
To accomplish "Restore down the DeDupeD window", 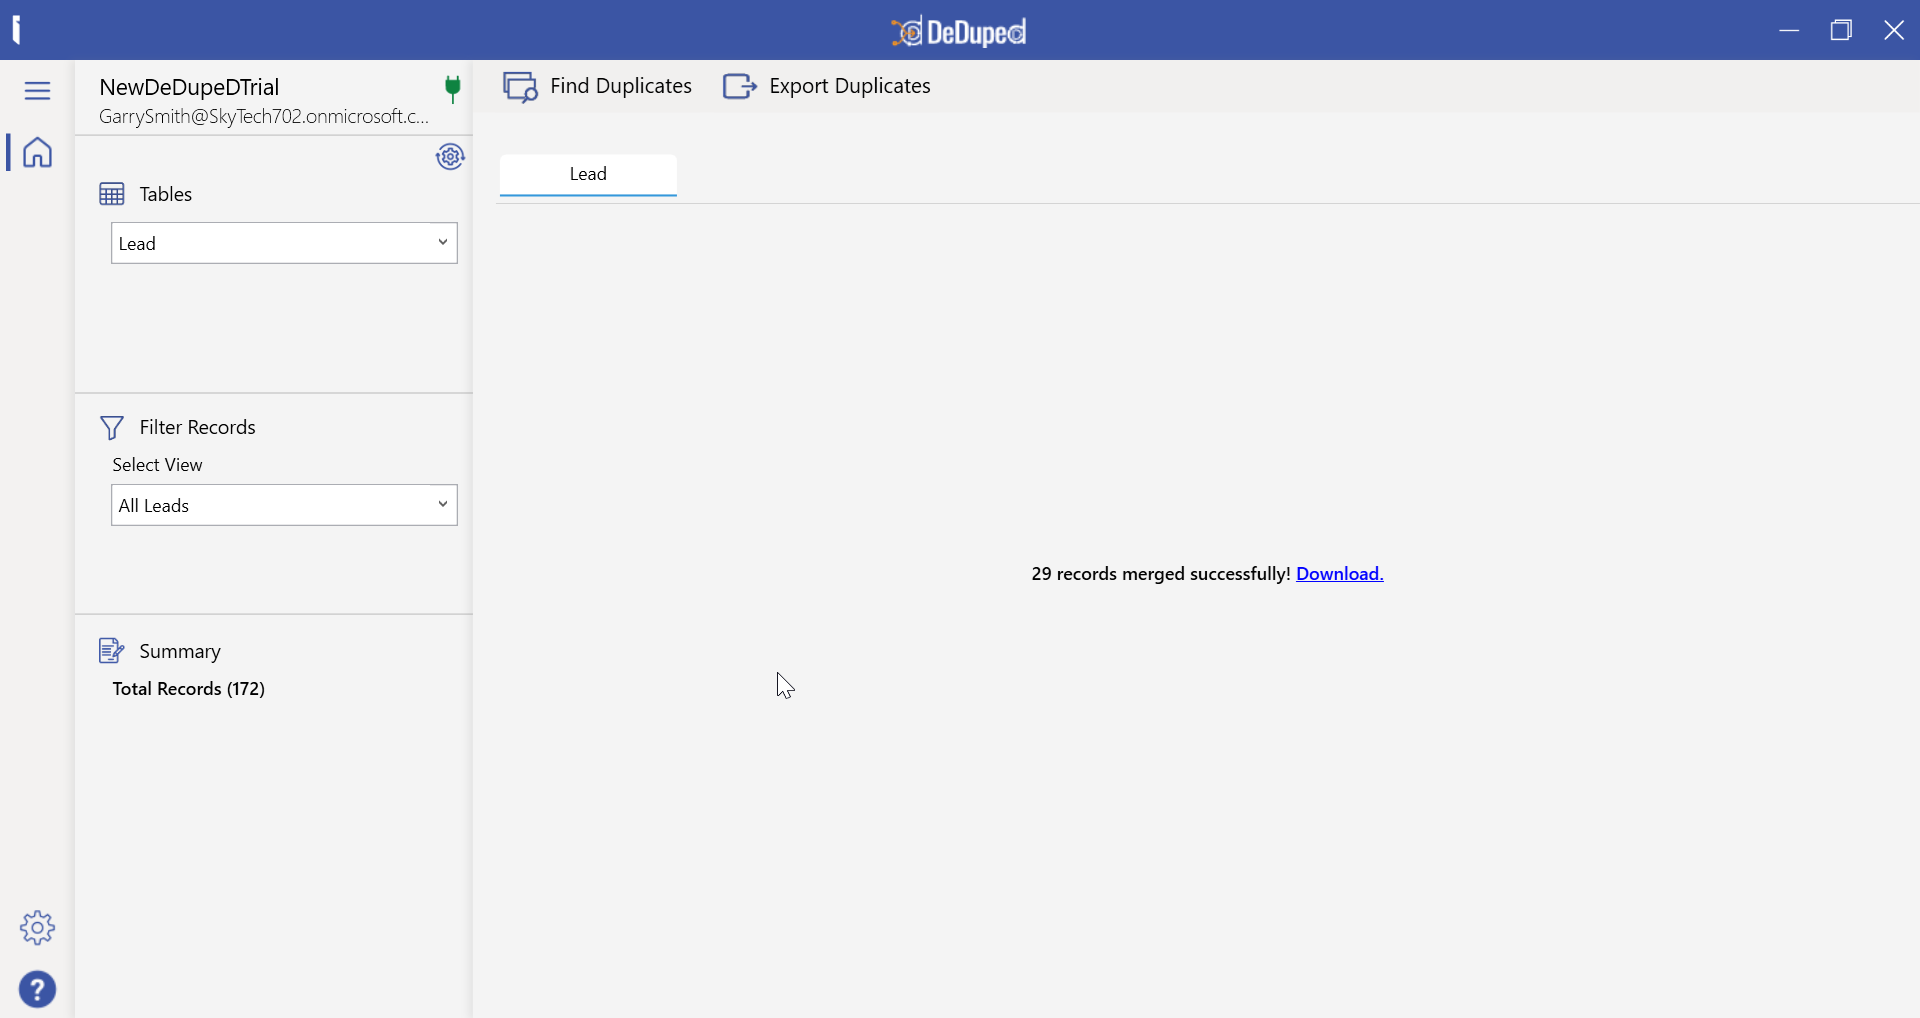I will [1841, 30].
